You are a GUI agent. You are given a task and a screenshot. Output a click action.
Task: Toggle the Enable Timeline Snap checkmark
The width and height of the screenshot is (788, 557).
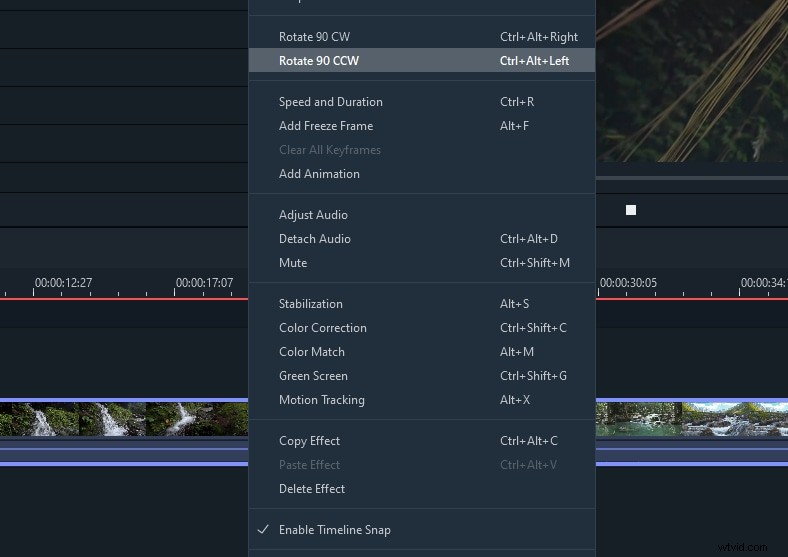[x=263, y=530]
